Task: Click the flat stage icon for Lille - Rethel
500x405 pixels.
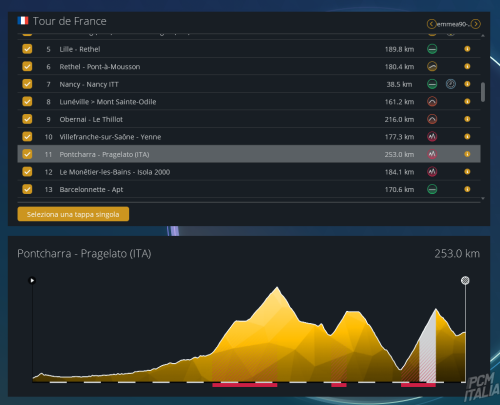Action: pos(432,49)
